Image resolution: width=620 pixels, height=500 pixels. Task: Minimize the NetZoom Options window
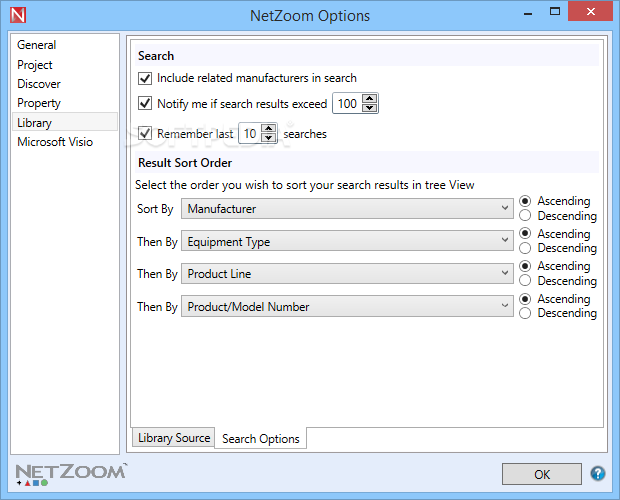click(x=527, y=14)
